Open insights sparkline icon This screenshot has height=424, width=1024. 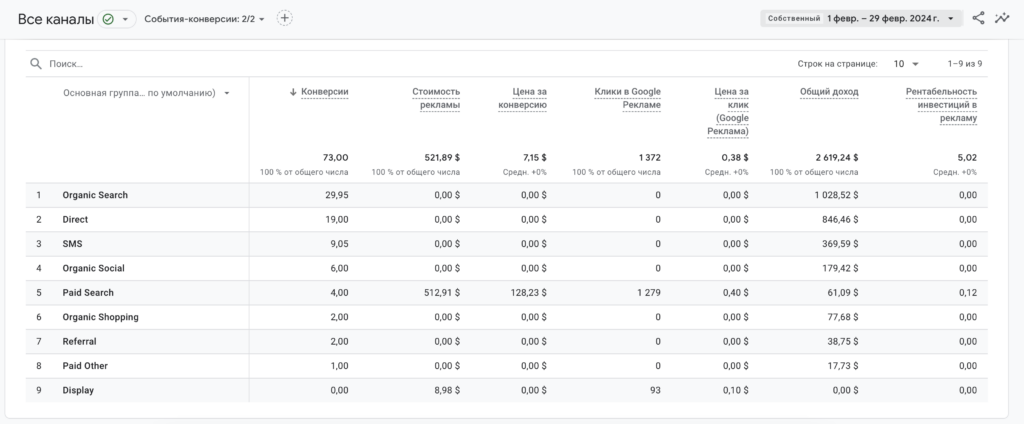[1002, 18]
